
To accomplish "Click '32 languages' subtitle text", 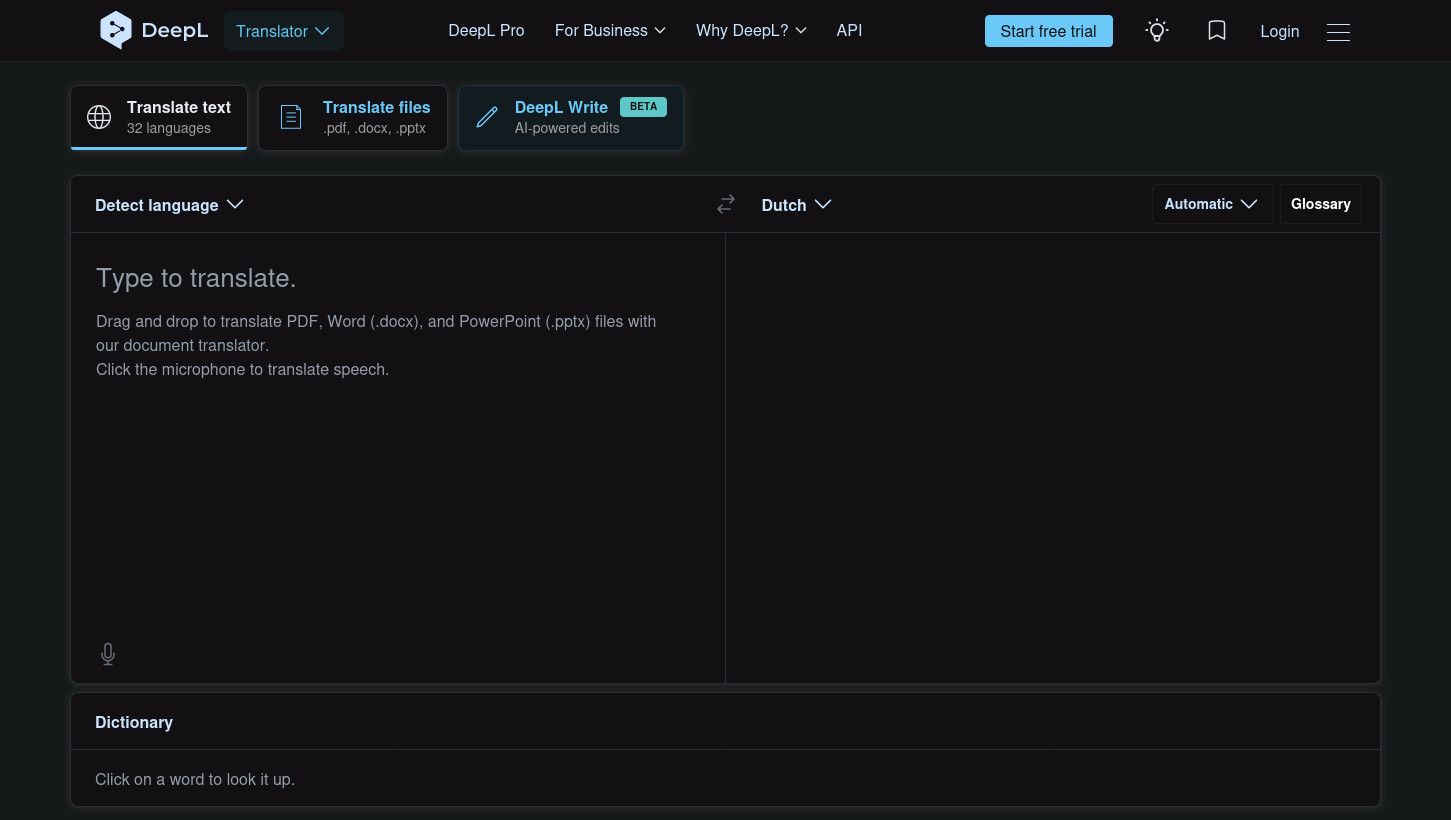I will (169, 128).
